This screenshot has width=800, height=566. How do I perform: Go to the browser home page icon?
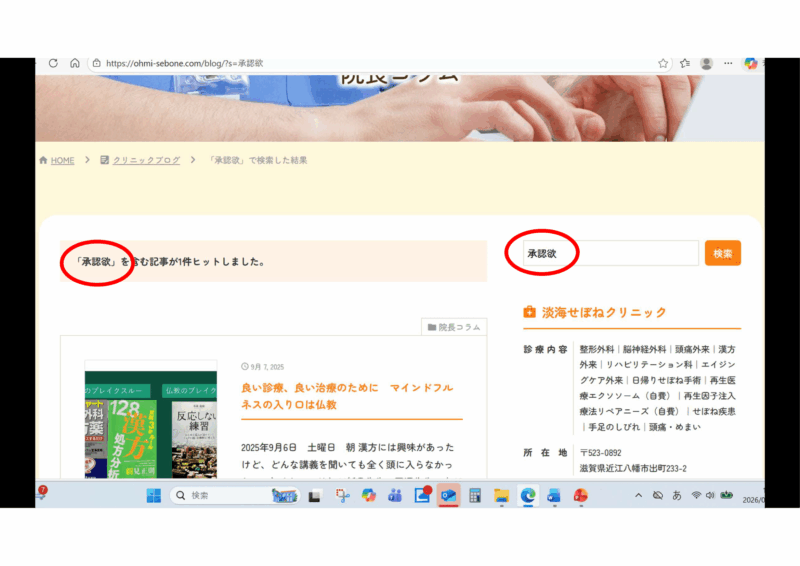click(75, 63)
